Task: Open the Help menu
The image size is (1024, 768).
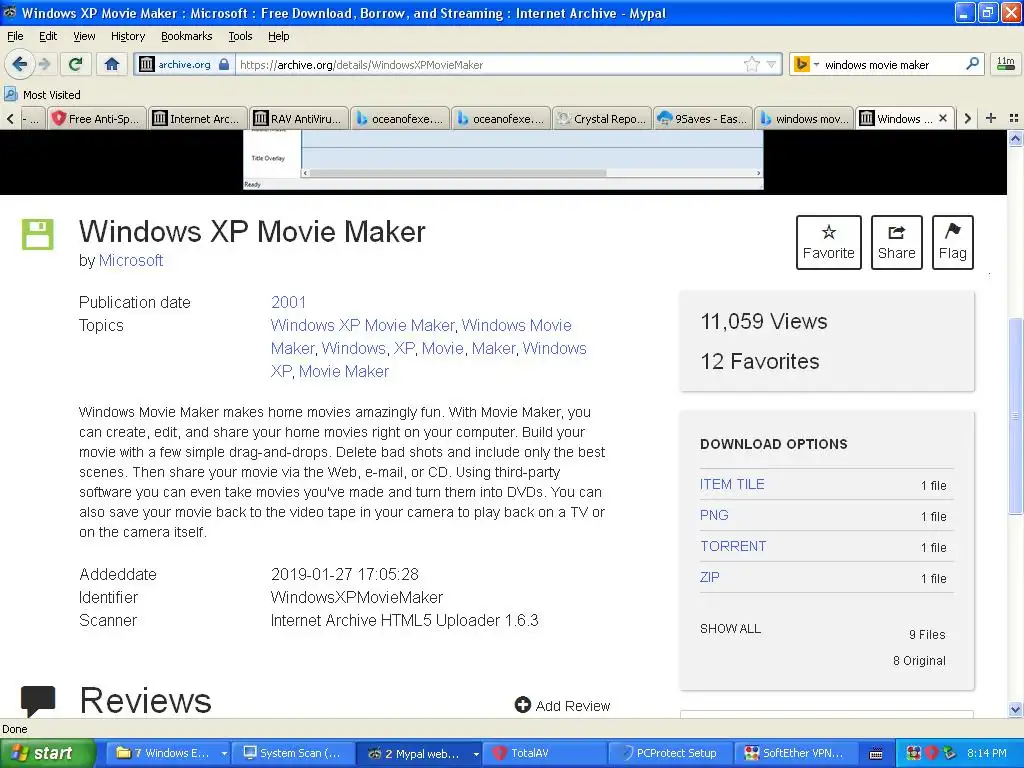Action: (x=278, y=36)
